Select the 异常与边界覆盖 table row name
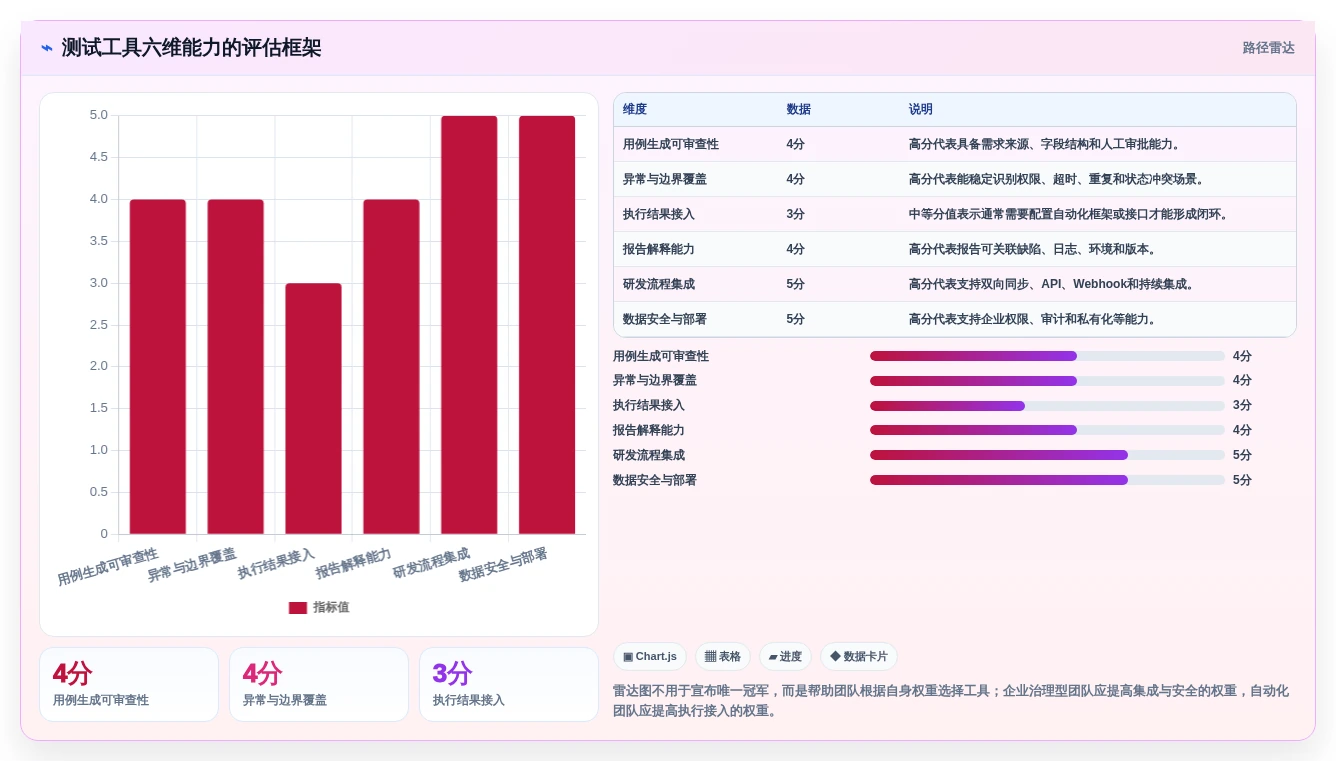 click(665, 179)
